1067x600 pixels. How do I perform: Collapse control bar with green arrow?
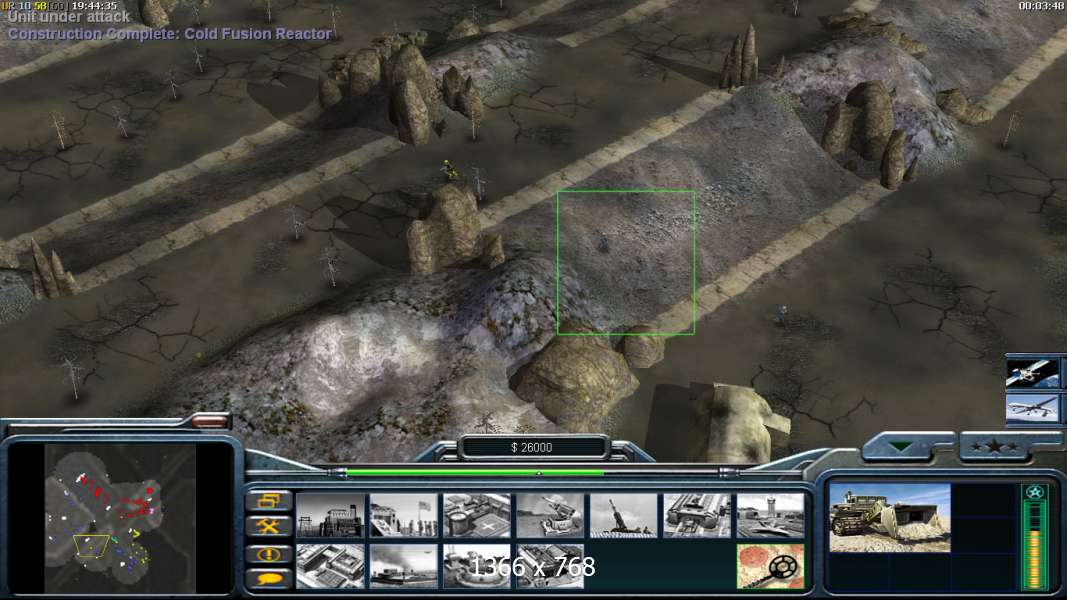[902, 447]
